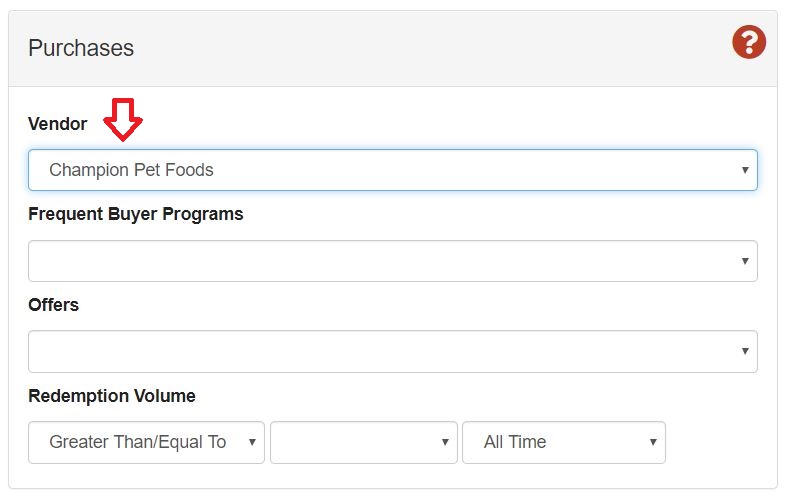Open the empty Redemption Volume amount dropdown
The width and height of the screenshot is (787, 498).
(x=363, y=442)
